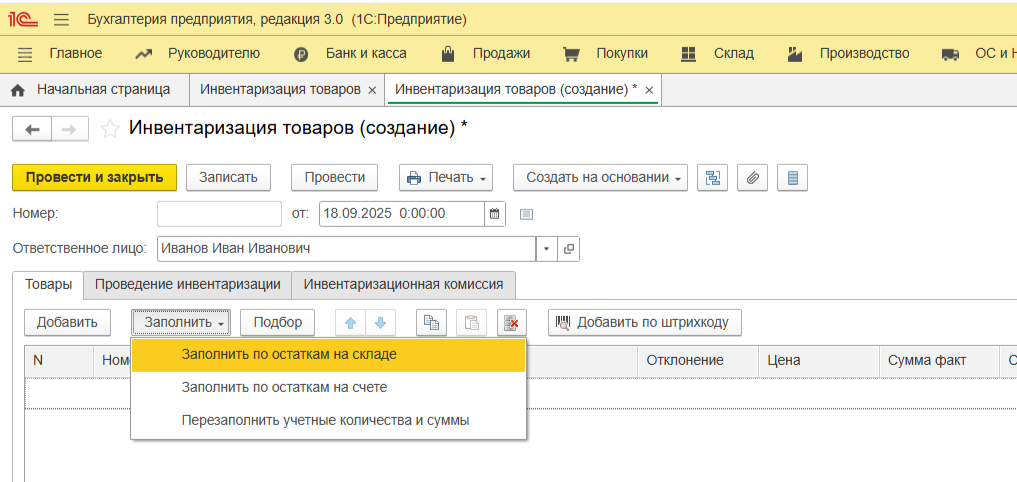Open the Проведение инвентаризации tab
This screenshot has height=482, width=1017.
click(187, 284)
